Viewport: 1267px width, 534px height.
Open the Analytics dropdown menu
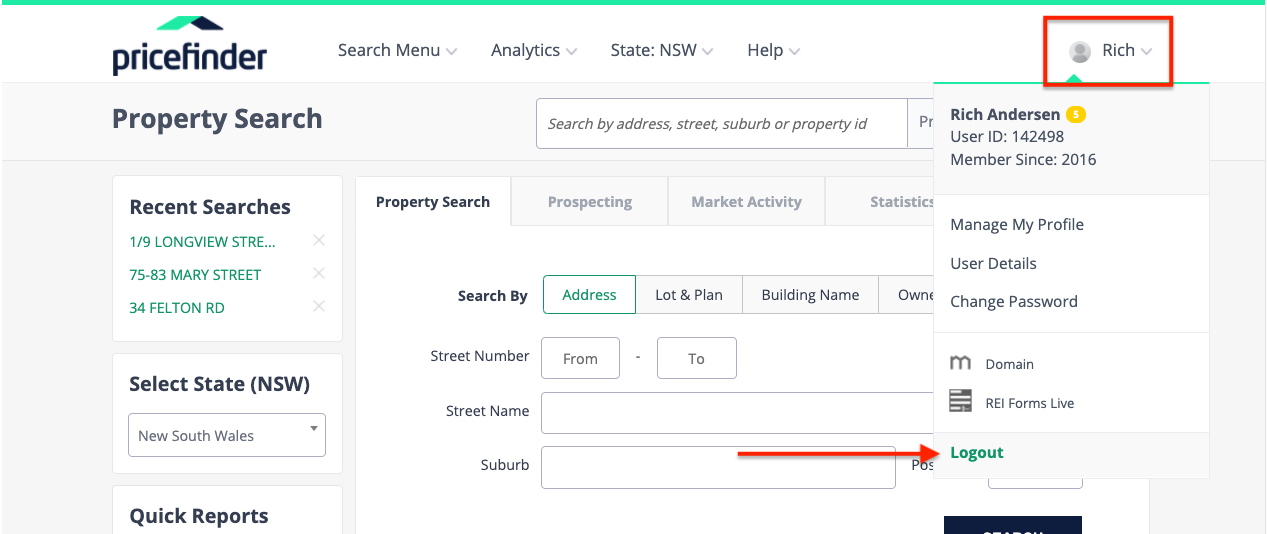533,50
